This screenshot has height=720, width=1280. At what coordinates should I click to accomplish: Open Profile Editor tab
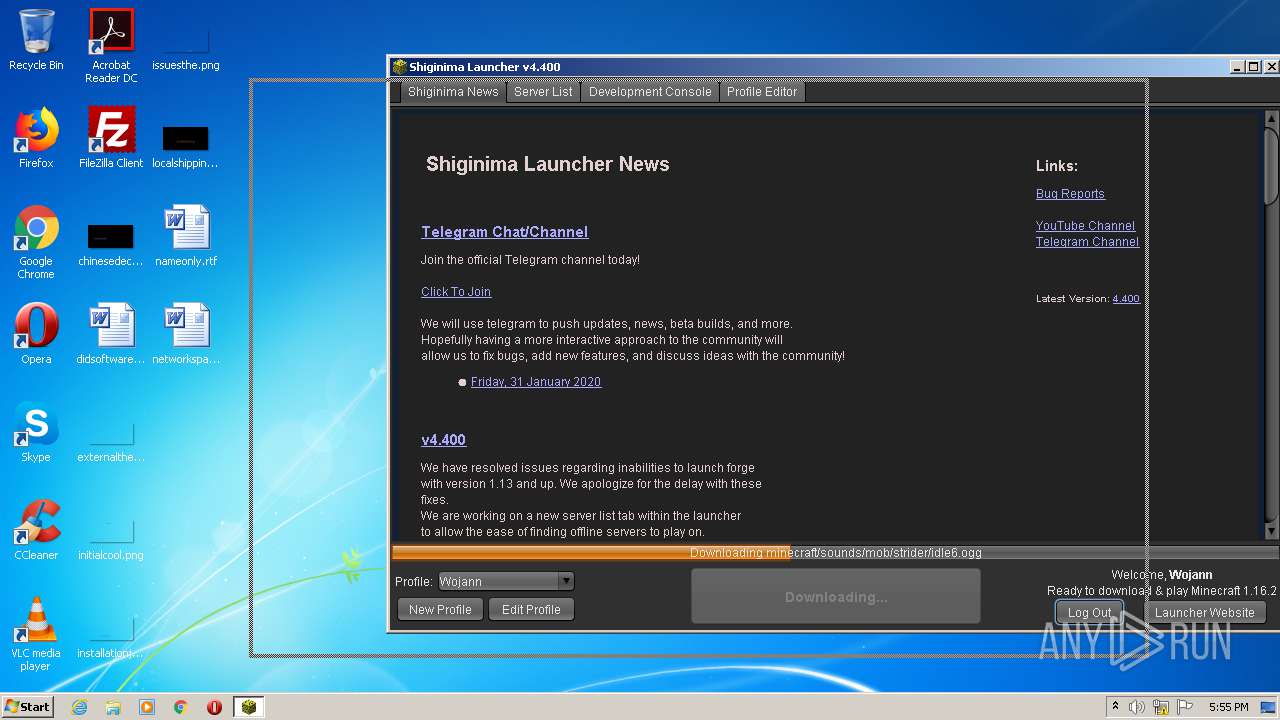(762, 91)
